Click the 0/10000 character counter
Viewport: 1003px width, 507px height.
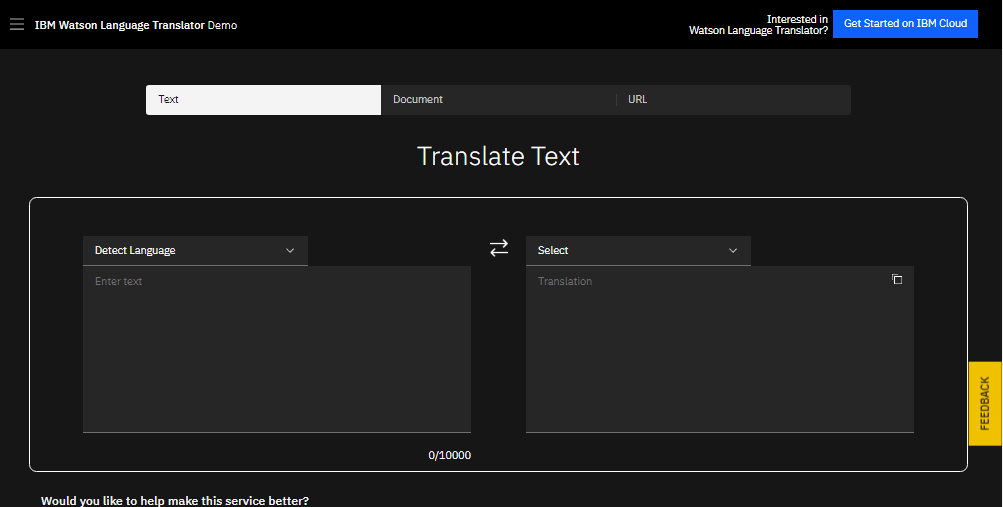click(x=450, y=455)
